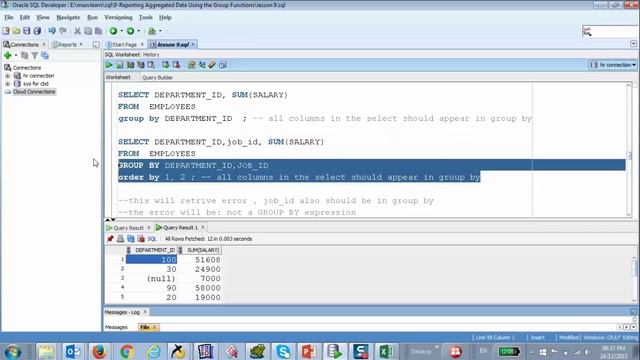Click the SQL Worksheet open icon in toolbar
Screen dimensions: 640x360
152,31
